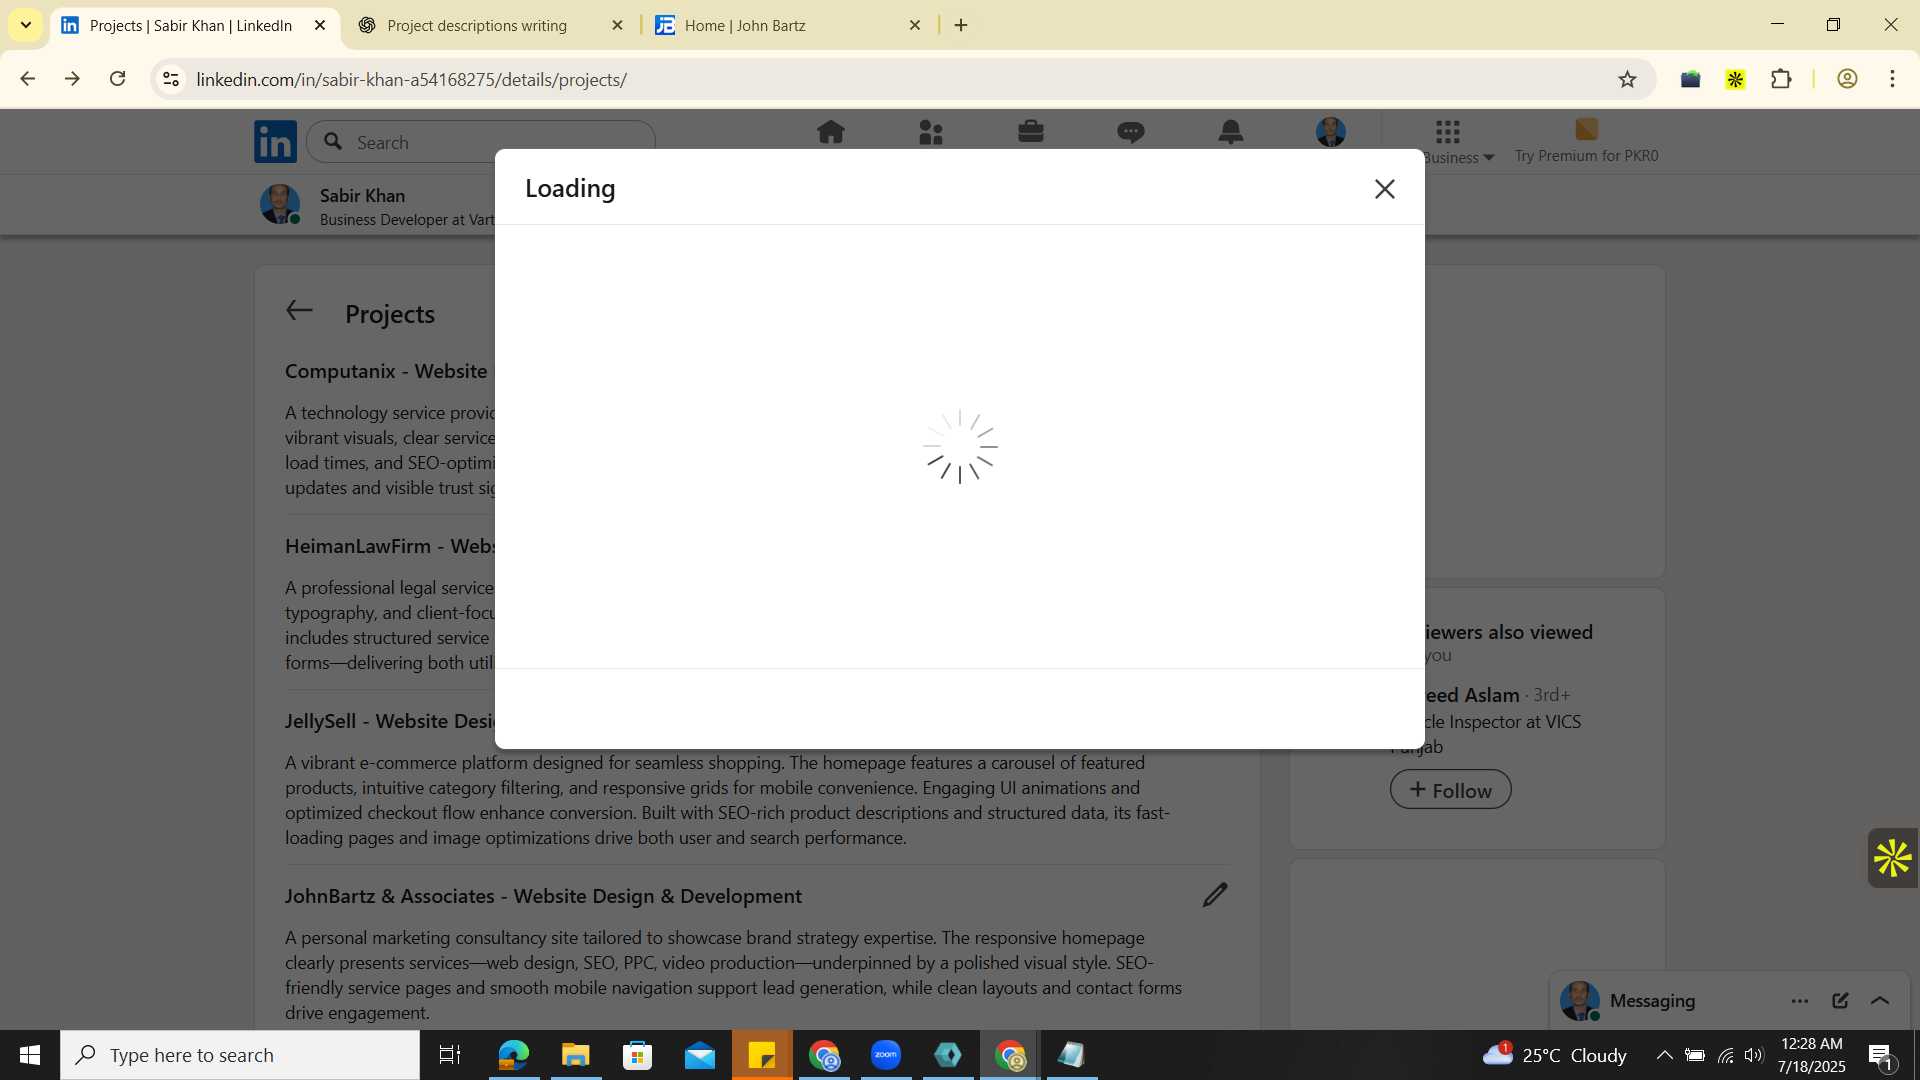The width and height of the screenshot is (1920, 1080).
Task: Go back using the Projects back arrow
Action: (x=300, y=311)
